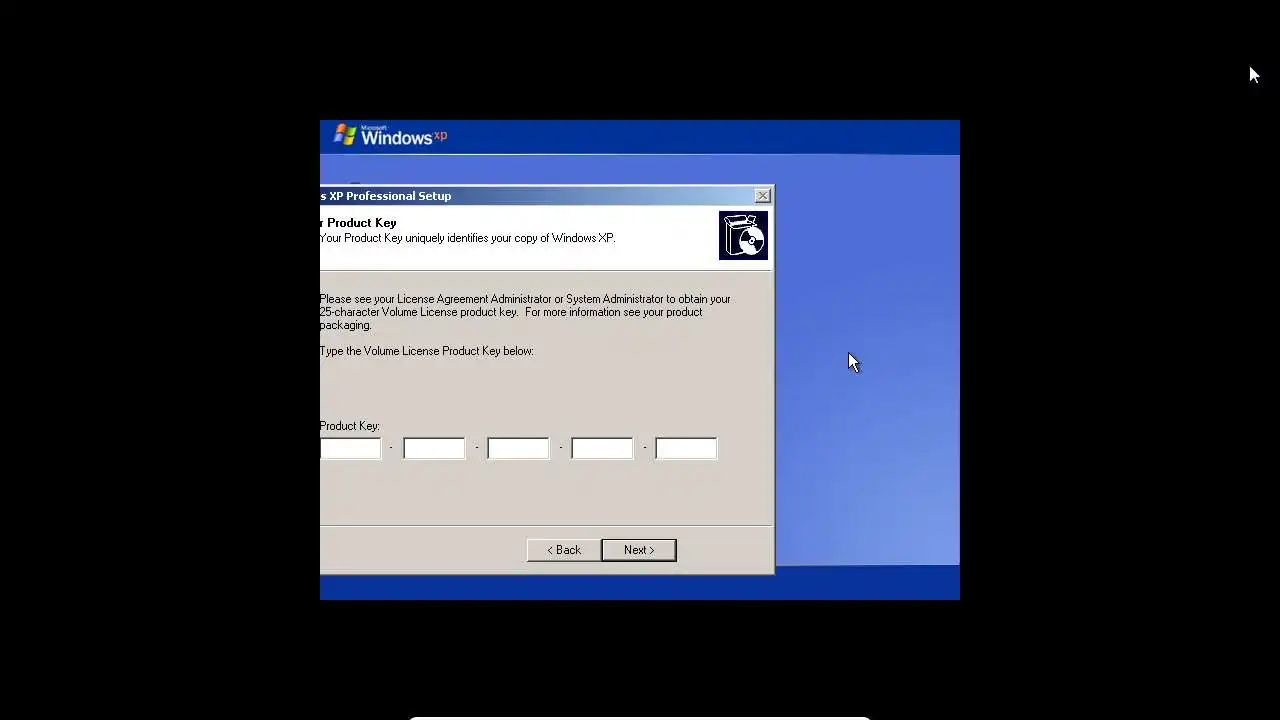Viewport: 1280px width, 720px height.
Task: Click the software box and CD icon
Action: 743,235
